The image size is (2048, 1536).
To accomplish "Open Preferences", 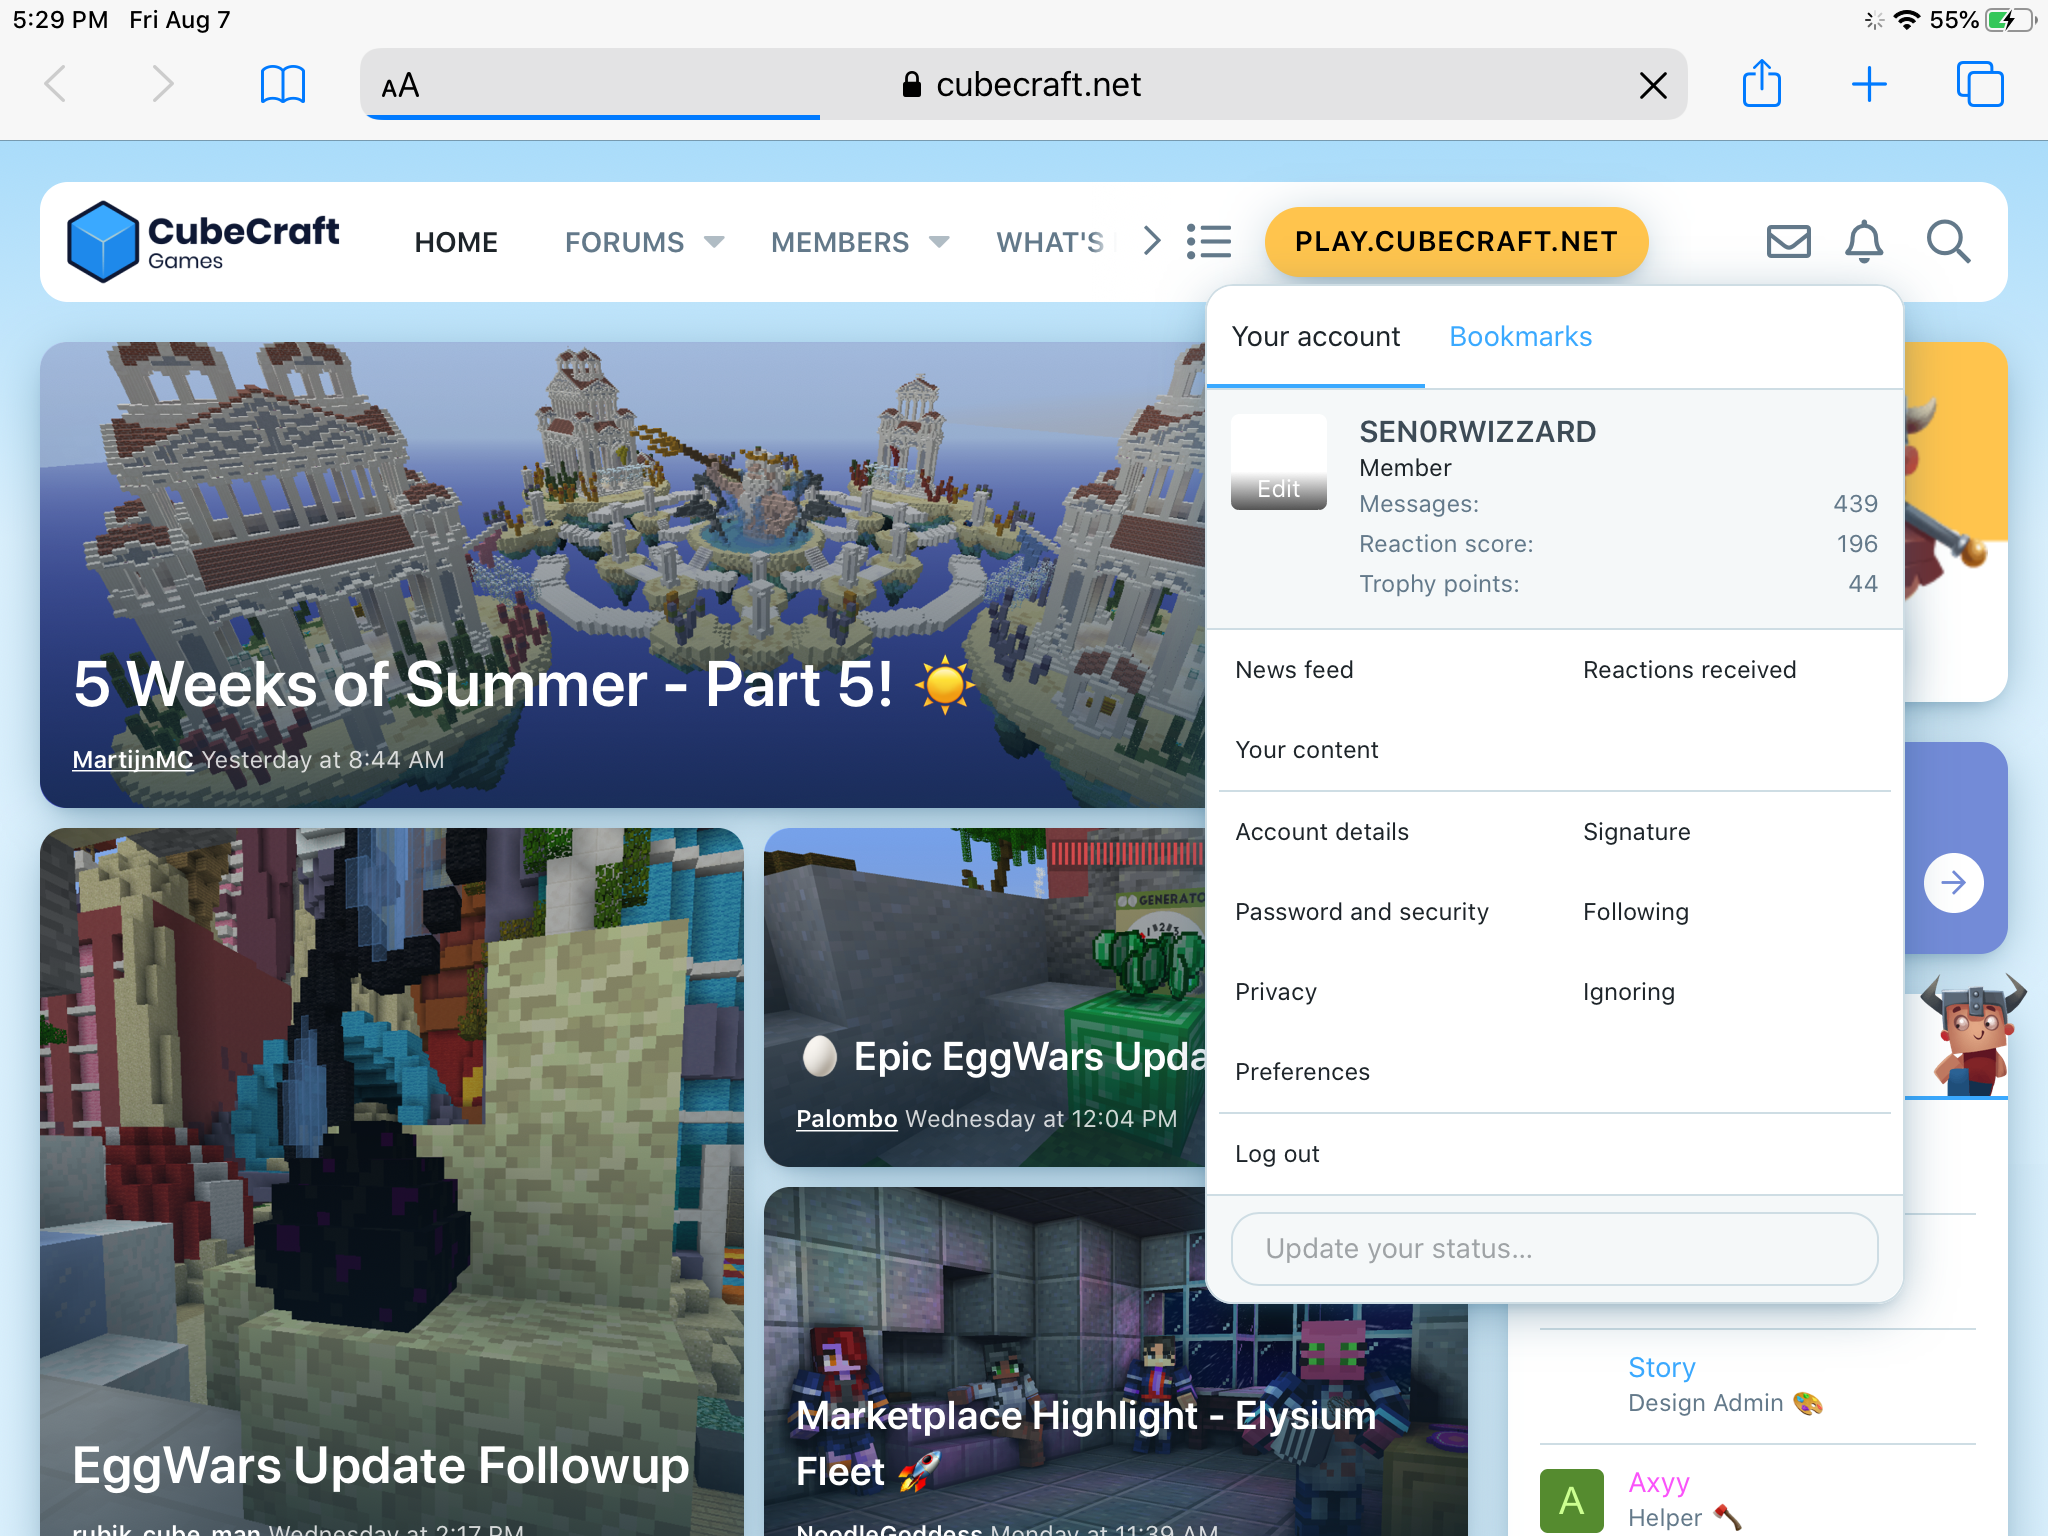I will pos(1302,1072).
